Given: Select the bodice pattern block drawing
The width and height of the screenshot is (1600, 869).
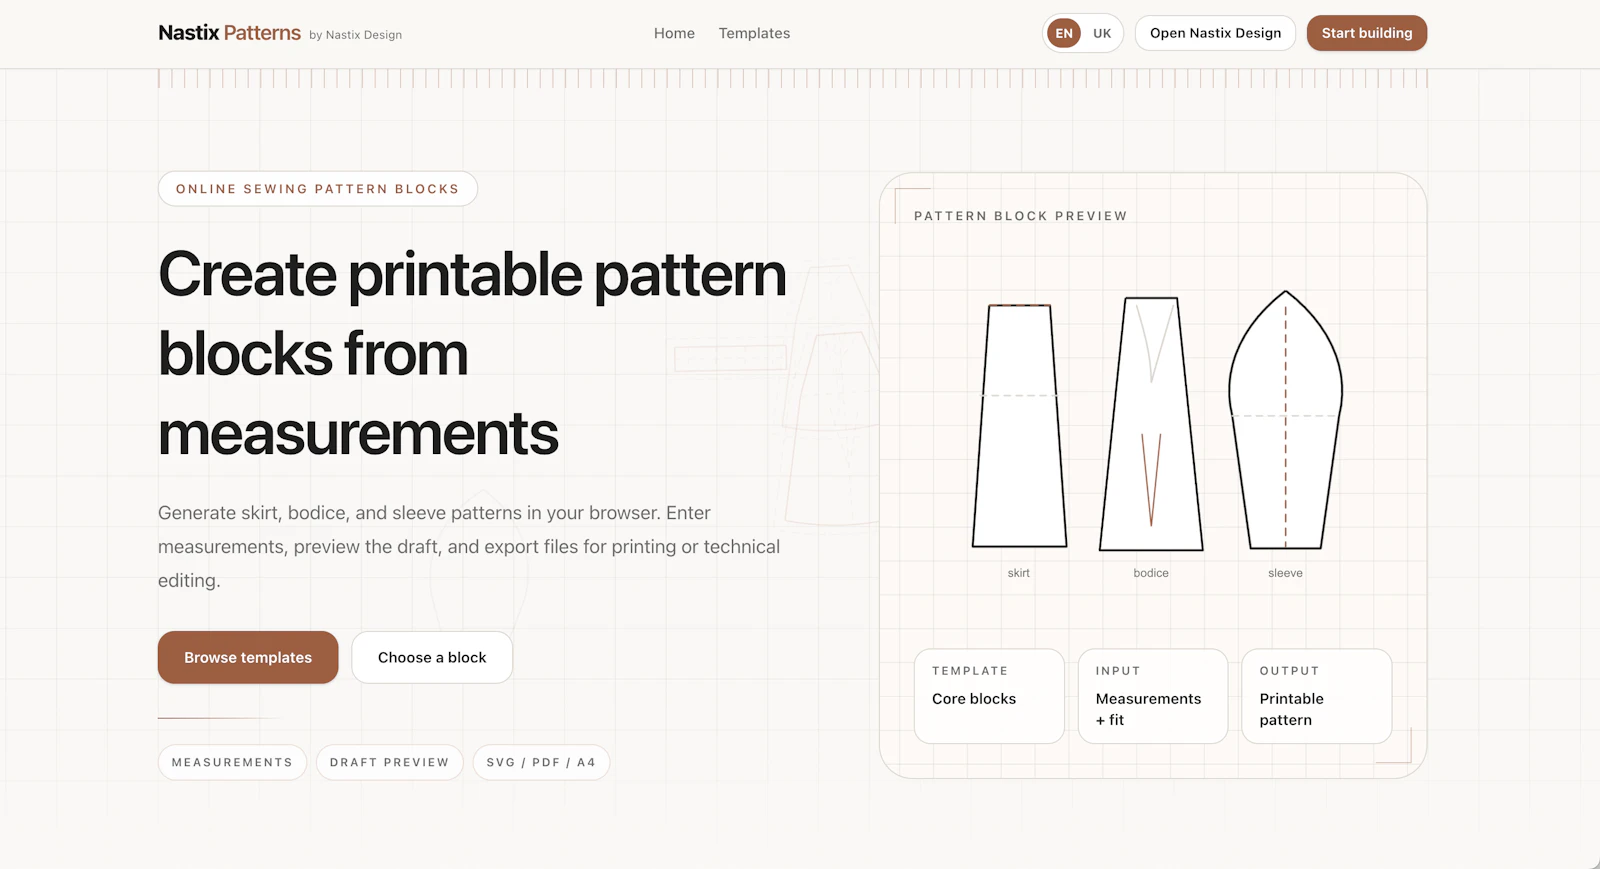Looking at the screenshot, I should (x=1151, y=424).
